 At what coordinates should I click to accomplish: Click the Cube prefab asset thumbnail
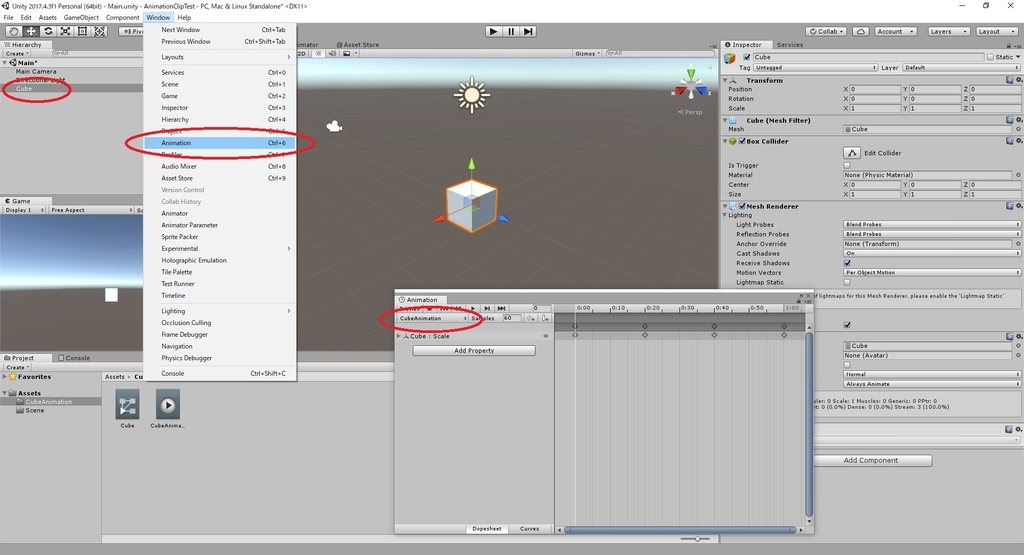point(127,405)
